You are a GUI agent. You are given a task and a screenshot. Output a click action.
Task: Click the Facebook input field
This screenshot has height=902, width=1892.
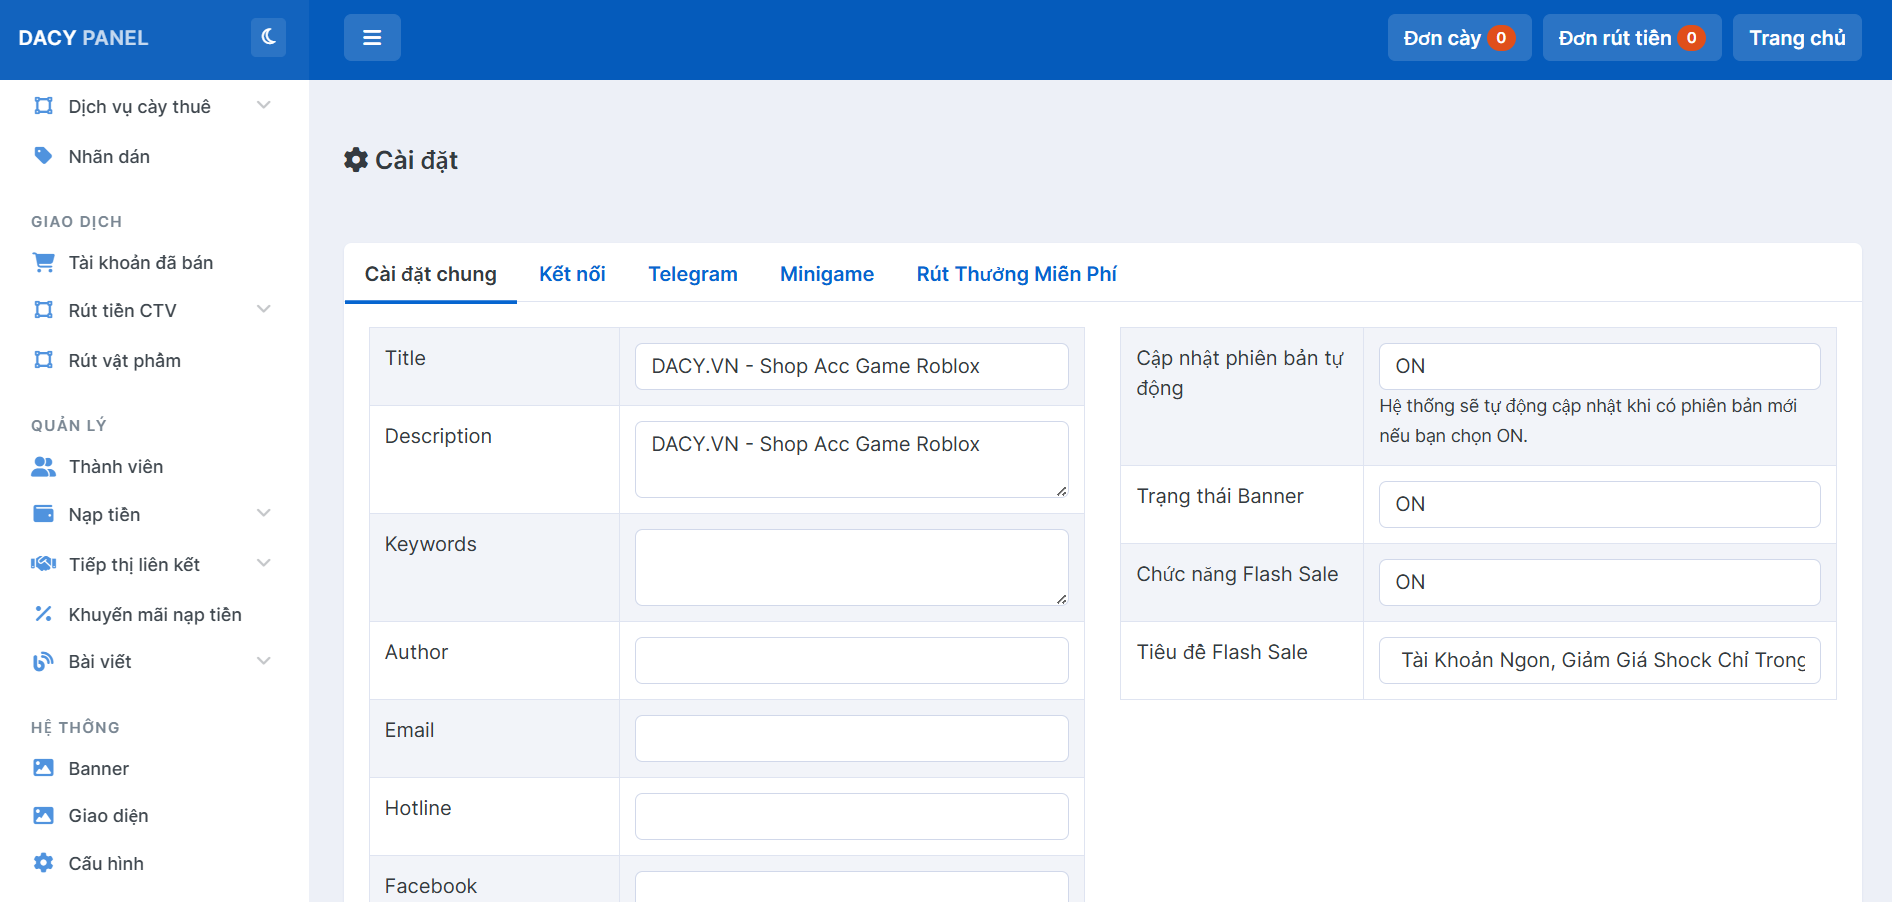pos(851,886)
